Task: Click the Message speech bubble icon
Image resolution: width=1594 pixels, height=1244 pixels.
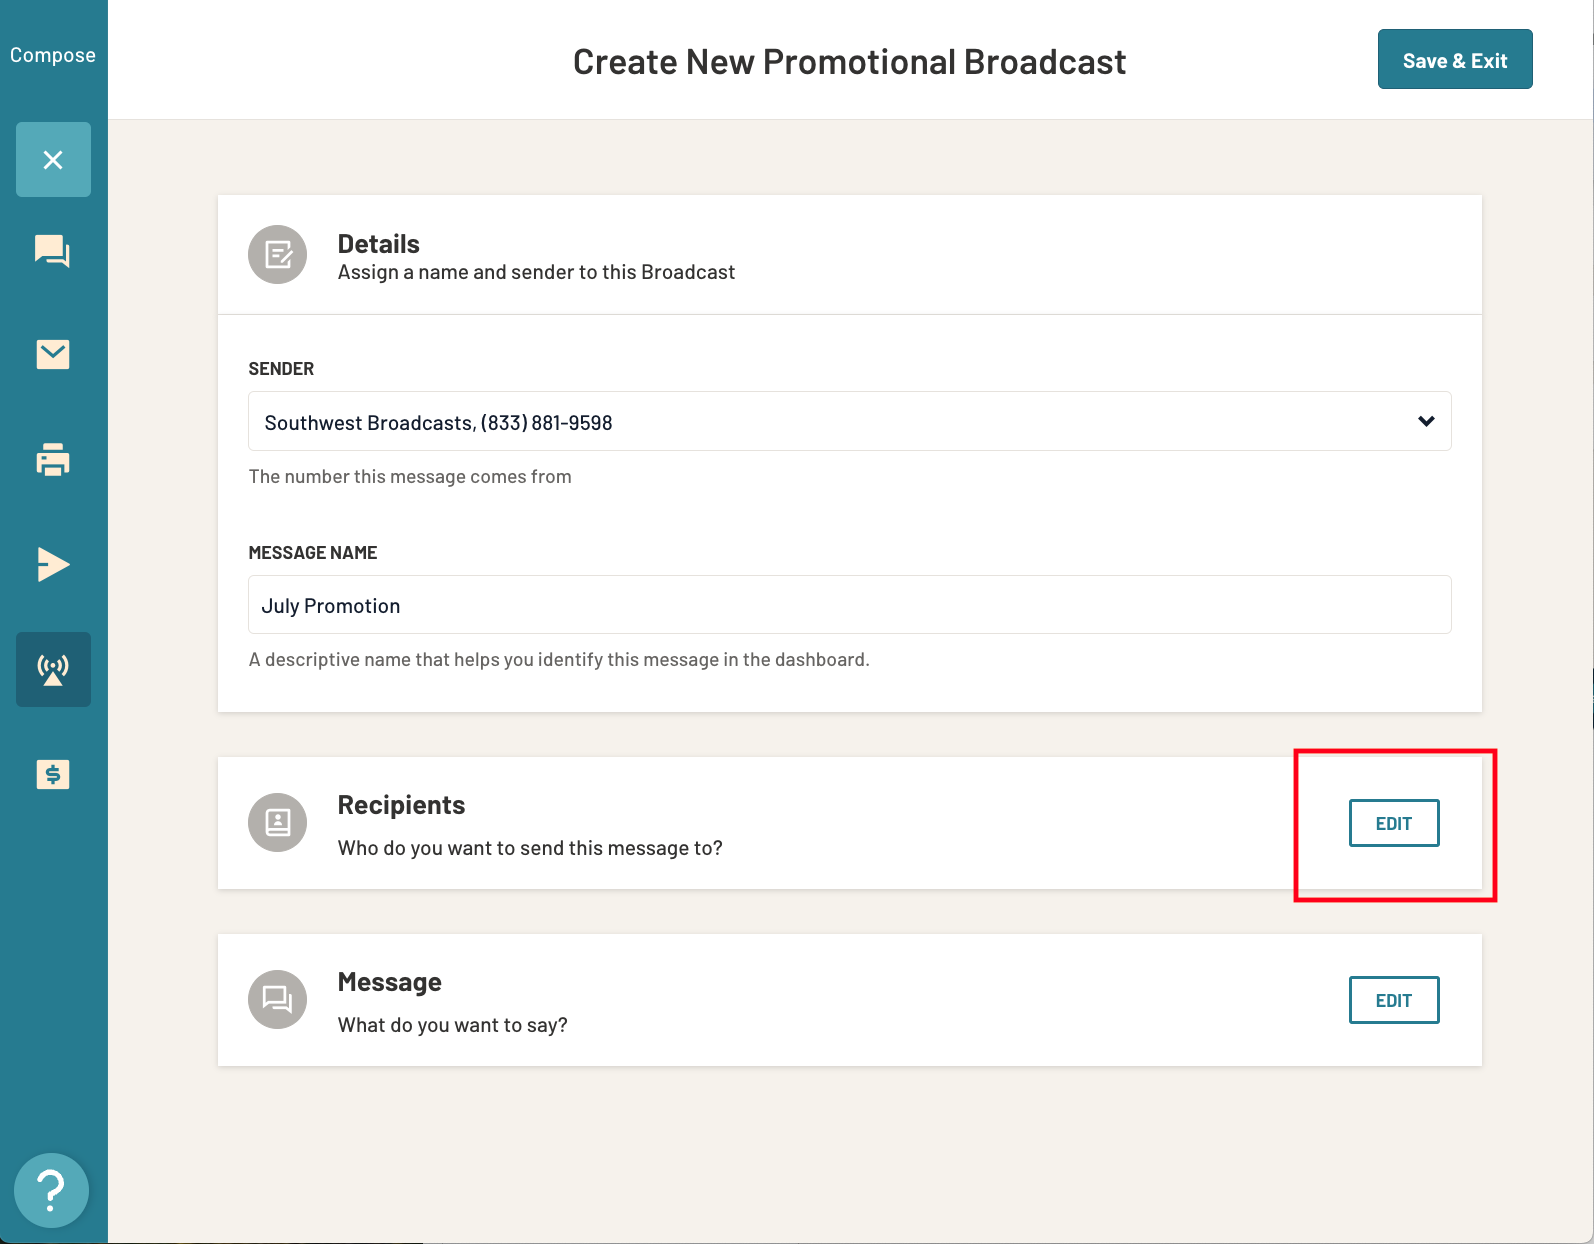Action: [x=277, y=999]
